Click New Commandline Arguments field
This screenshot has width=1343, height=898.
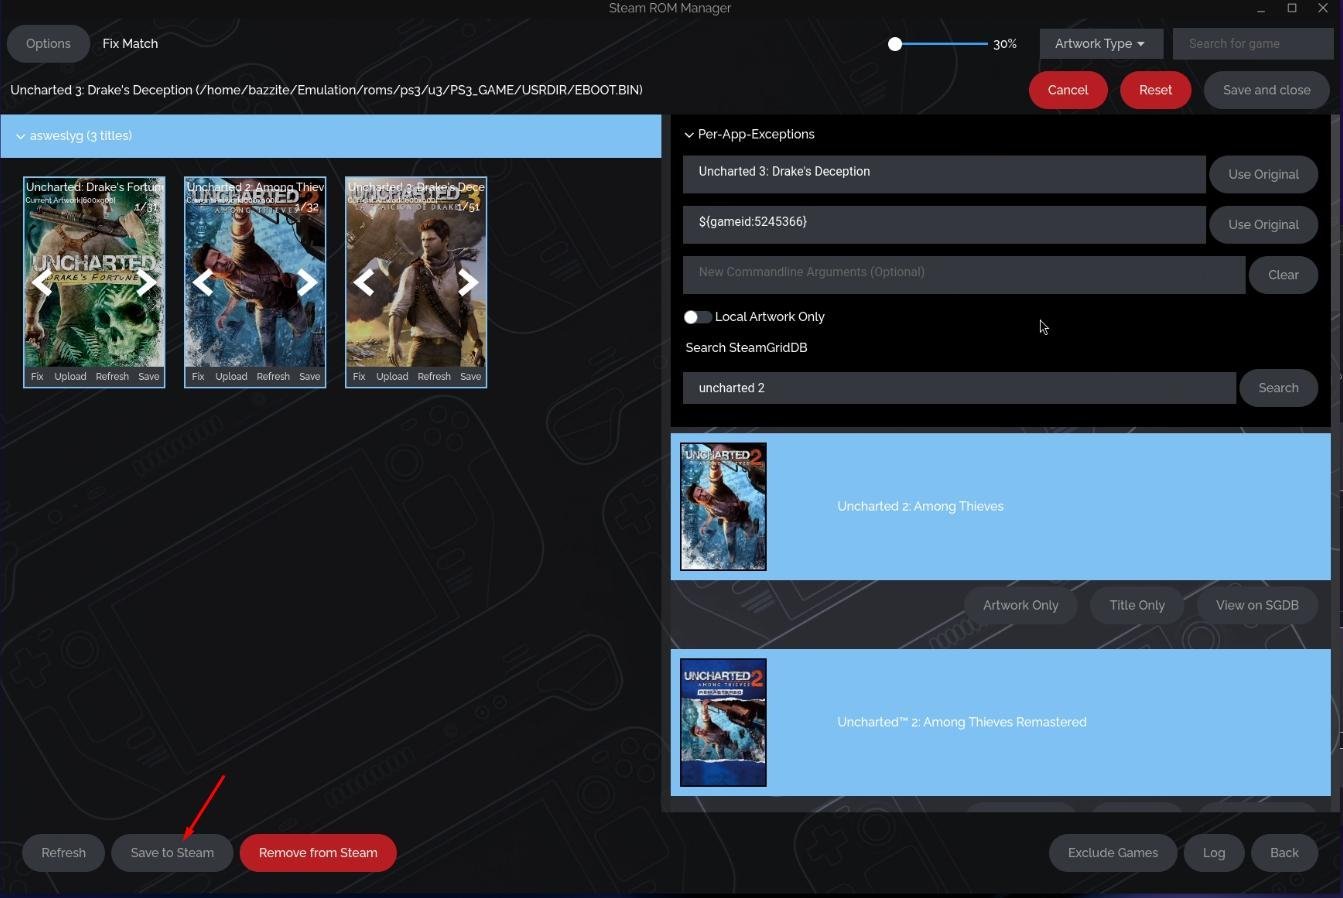[x=964, y=274]
